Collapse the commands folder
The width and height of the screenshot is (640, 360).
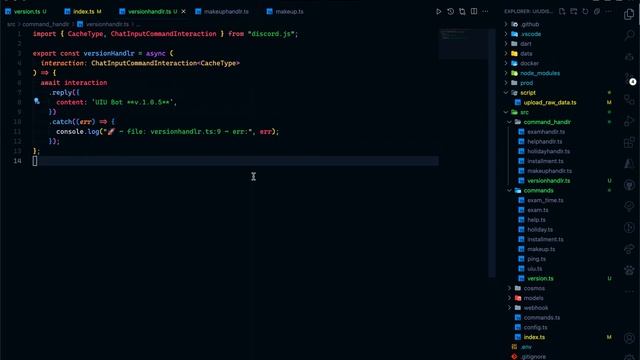538,191
